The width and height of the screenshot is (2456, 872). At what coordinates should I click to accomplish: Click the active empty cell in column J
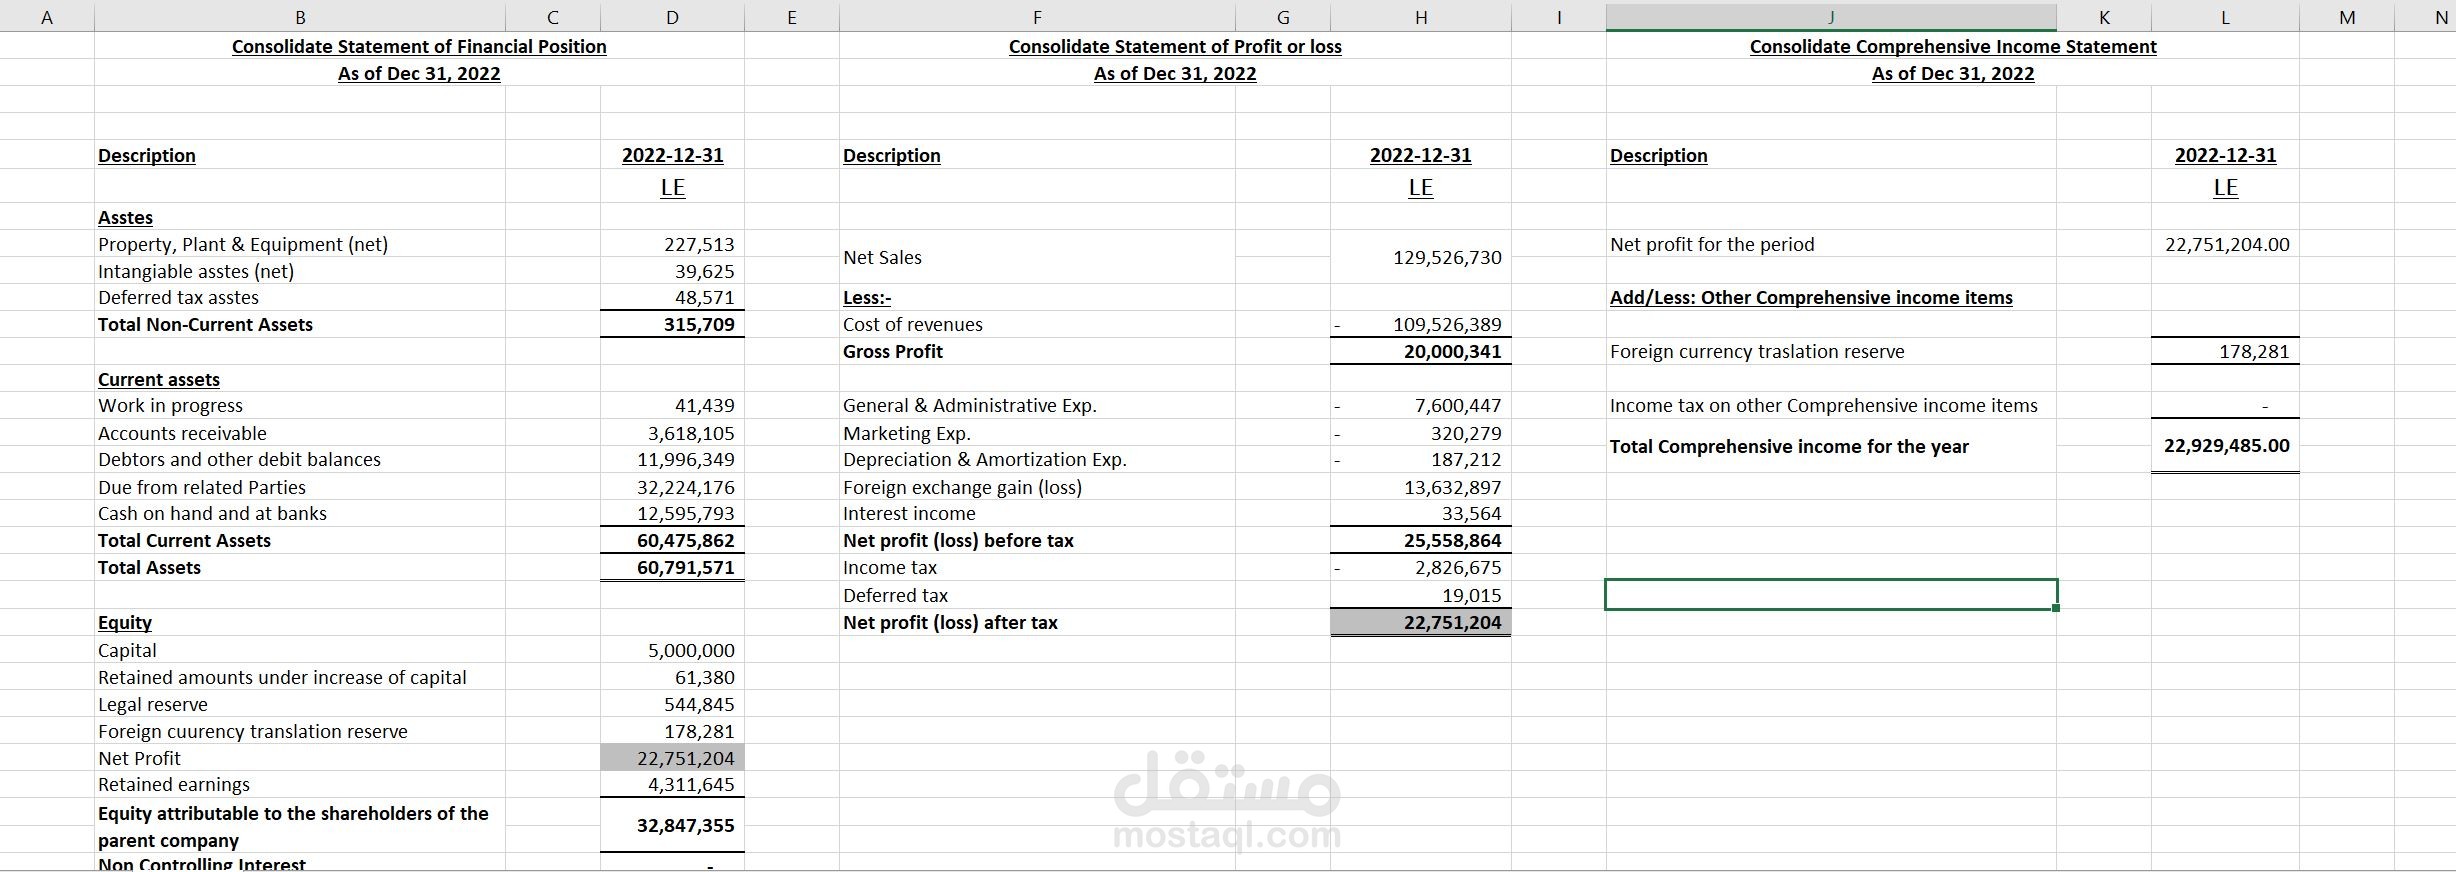1831,594
